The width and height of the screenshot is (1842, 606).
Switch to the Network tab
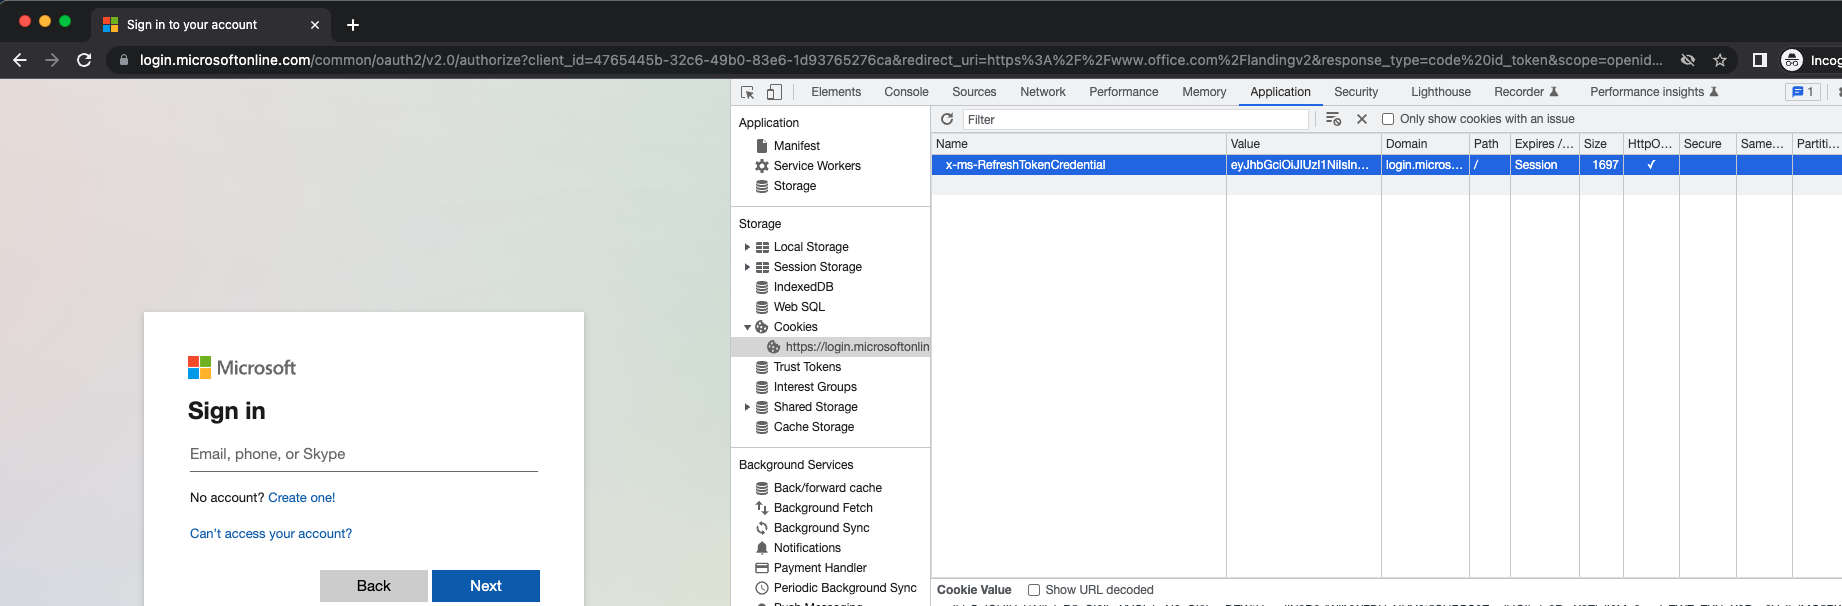point(1043,92)
